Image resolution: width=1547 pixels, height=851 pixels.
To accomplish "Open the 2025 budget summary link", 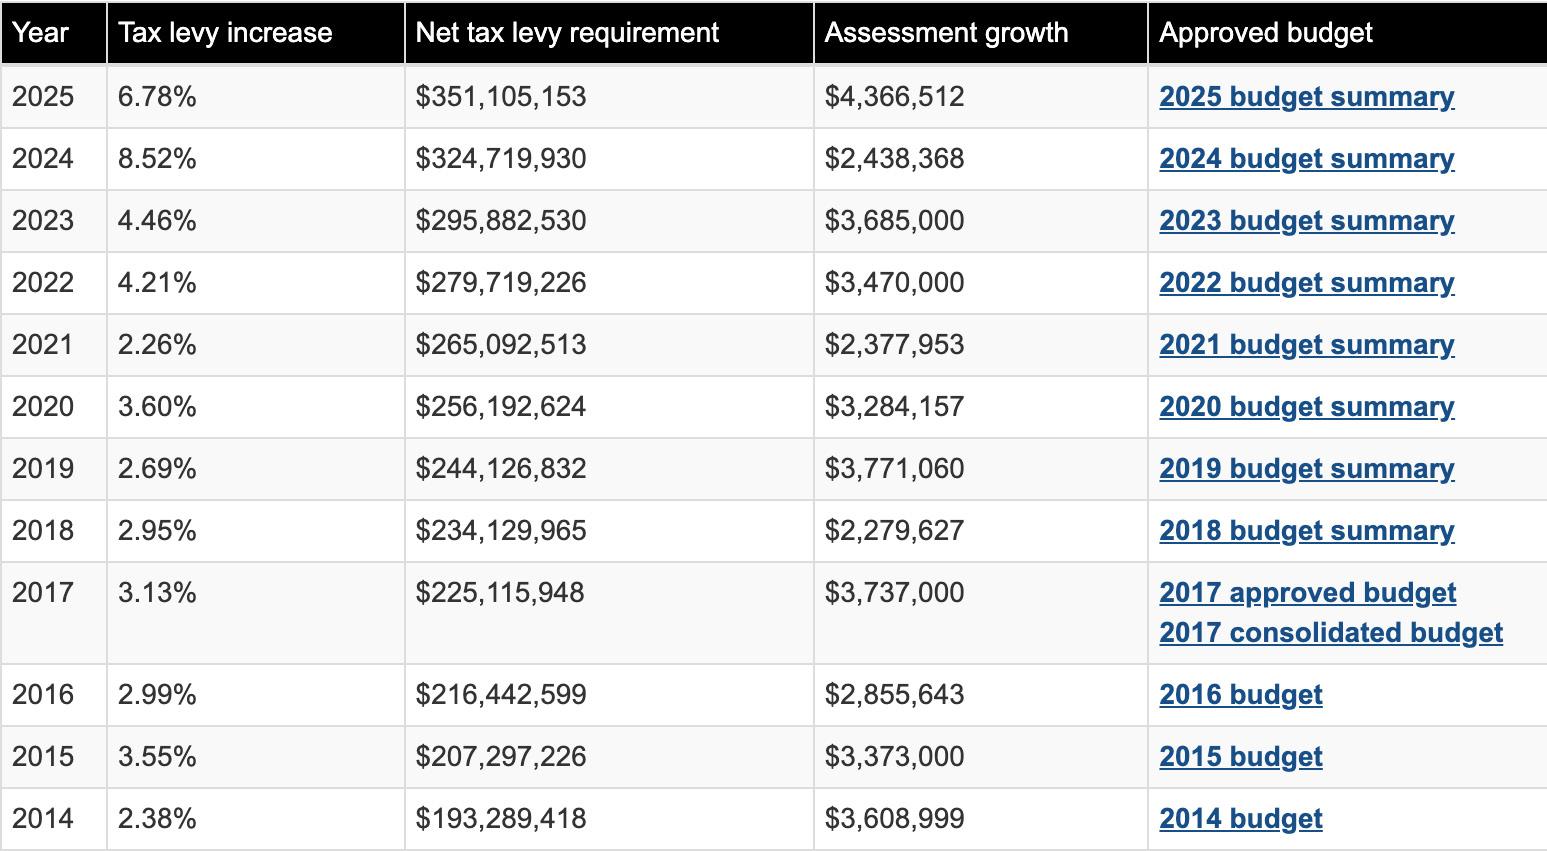I will click(1306, 97).
